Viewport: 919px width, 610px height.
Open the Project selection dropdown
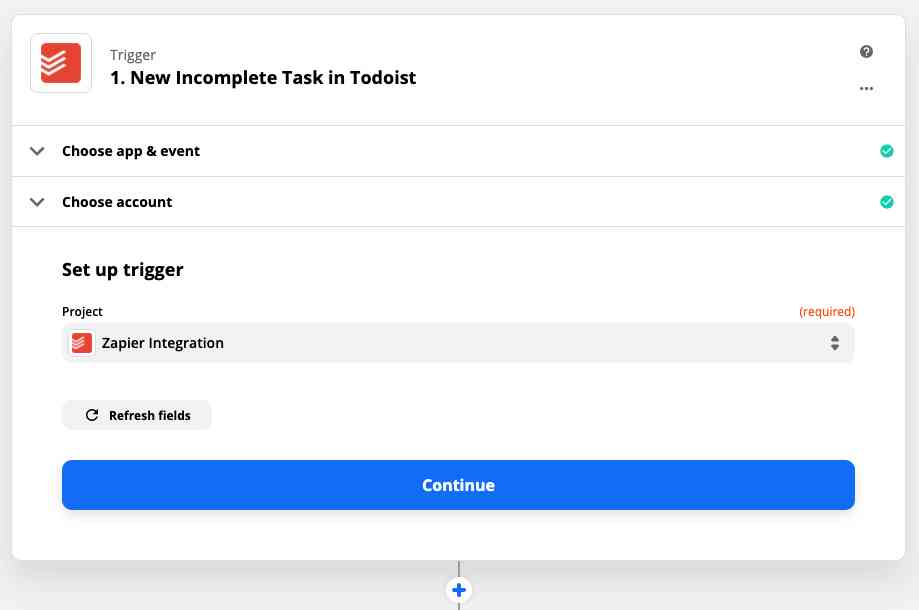point(458,342)
